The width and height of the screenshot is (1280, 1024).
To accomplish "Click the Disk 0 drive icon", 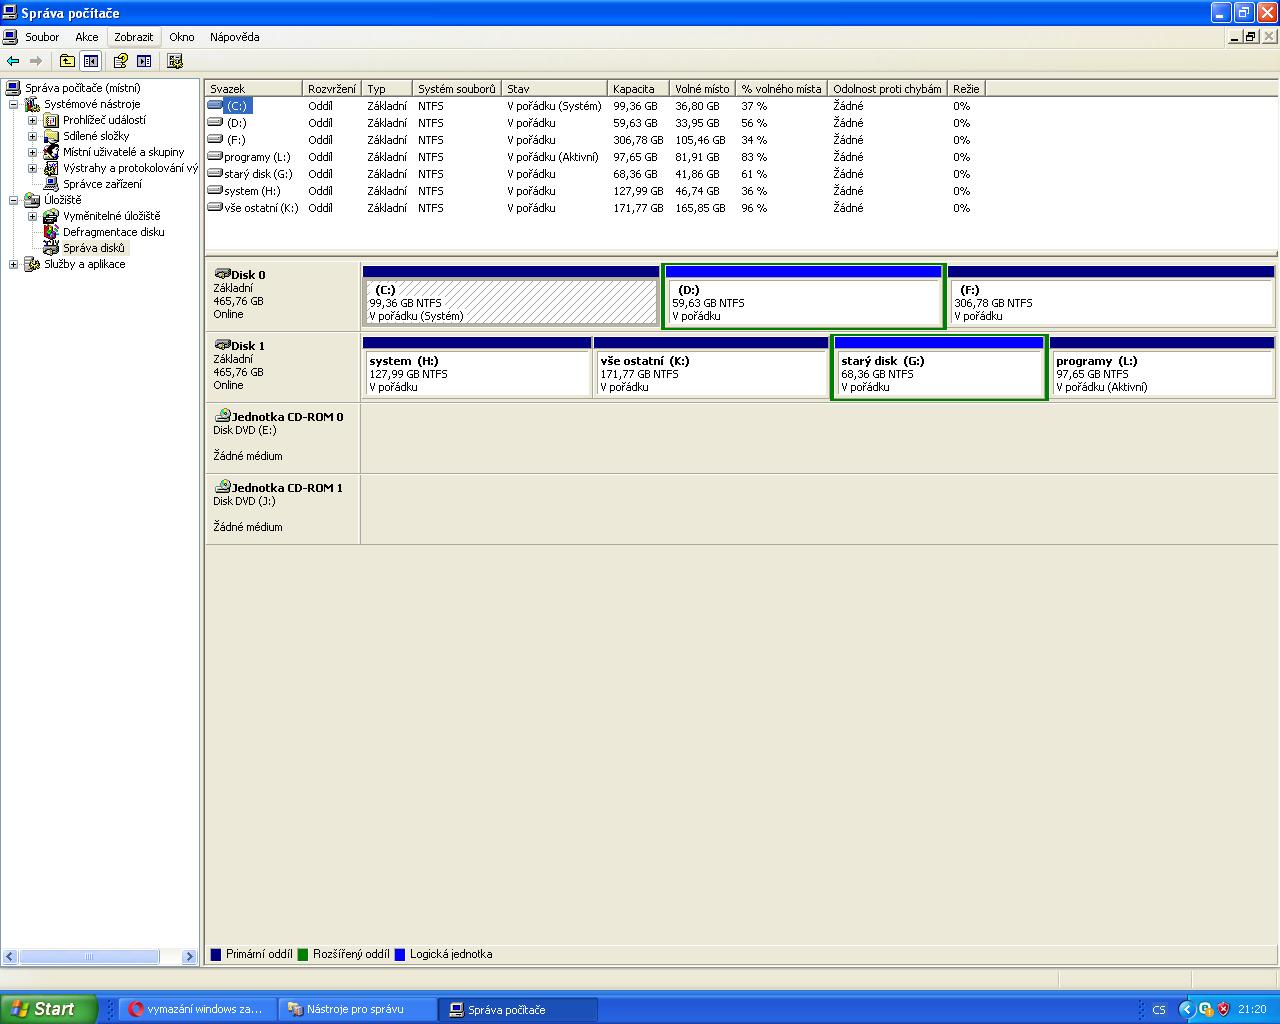I will click(x=222, y=274).
